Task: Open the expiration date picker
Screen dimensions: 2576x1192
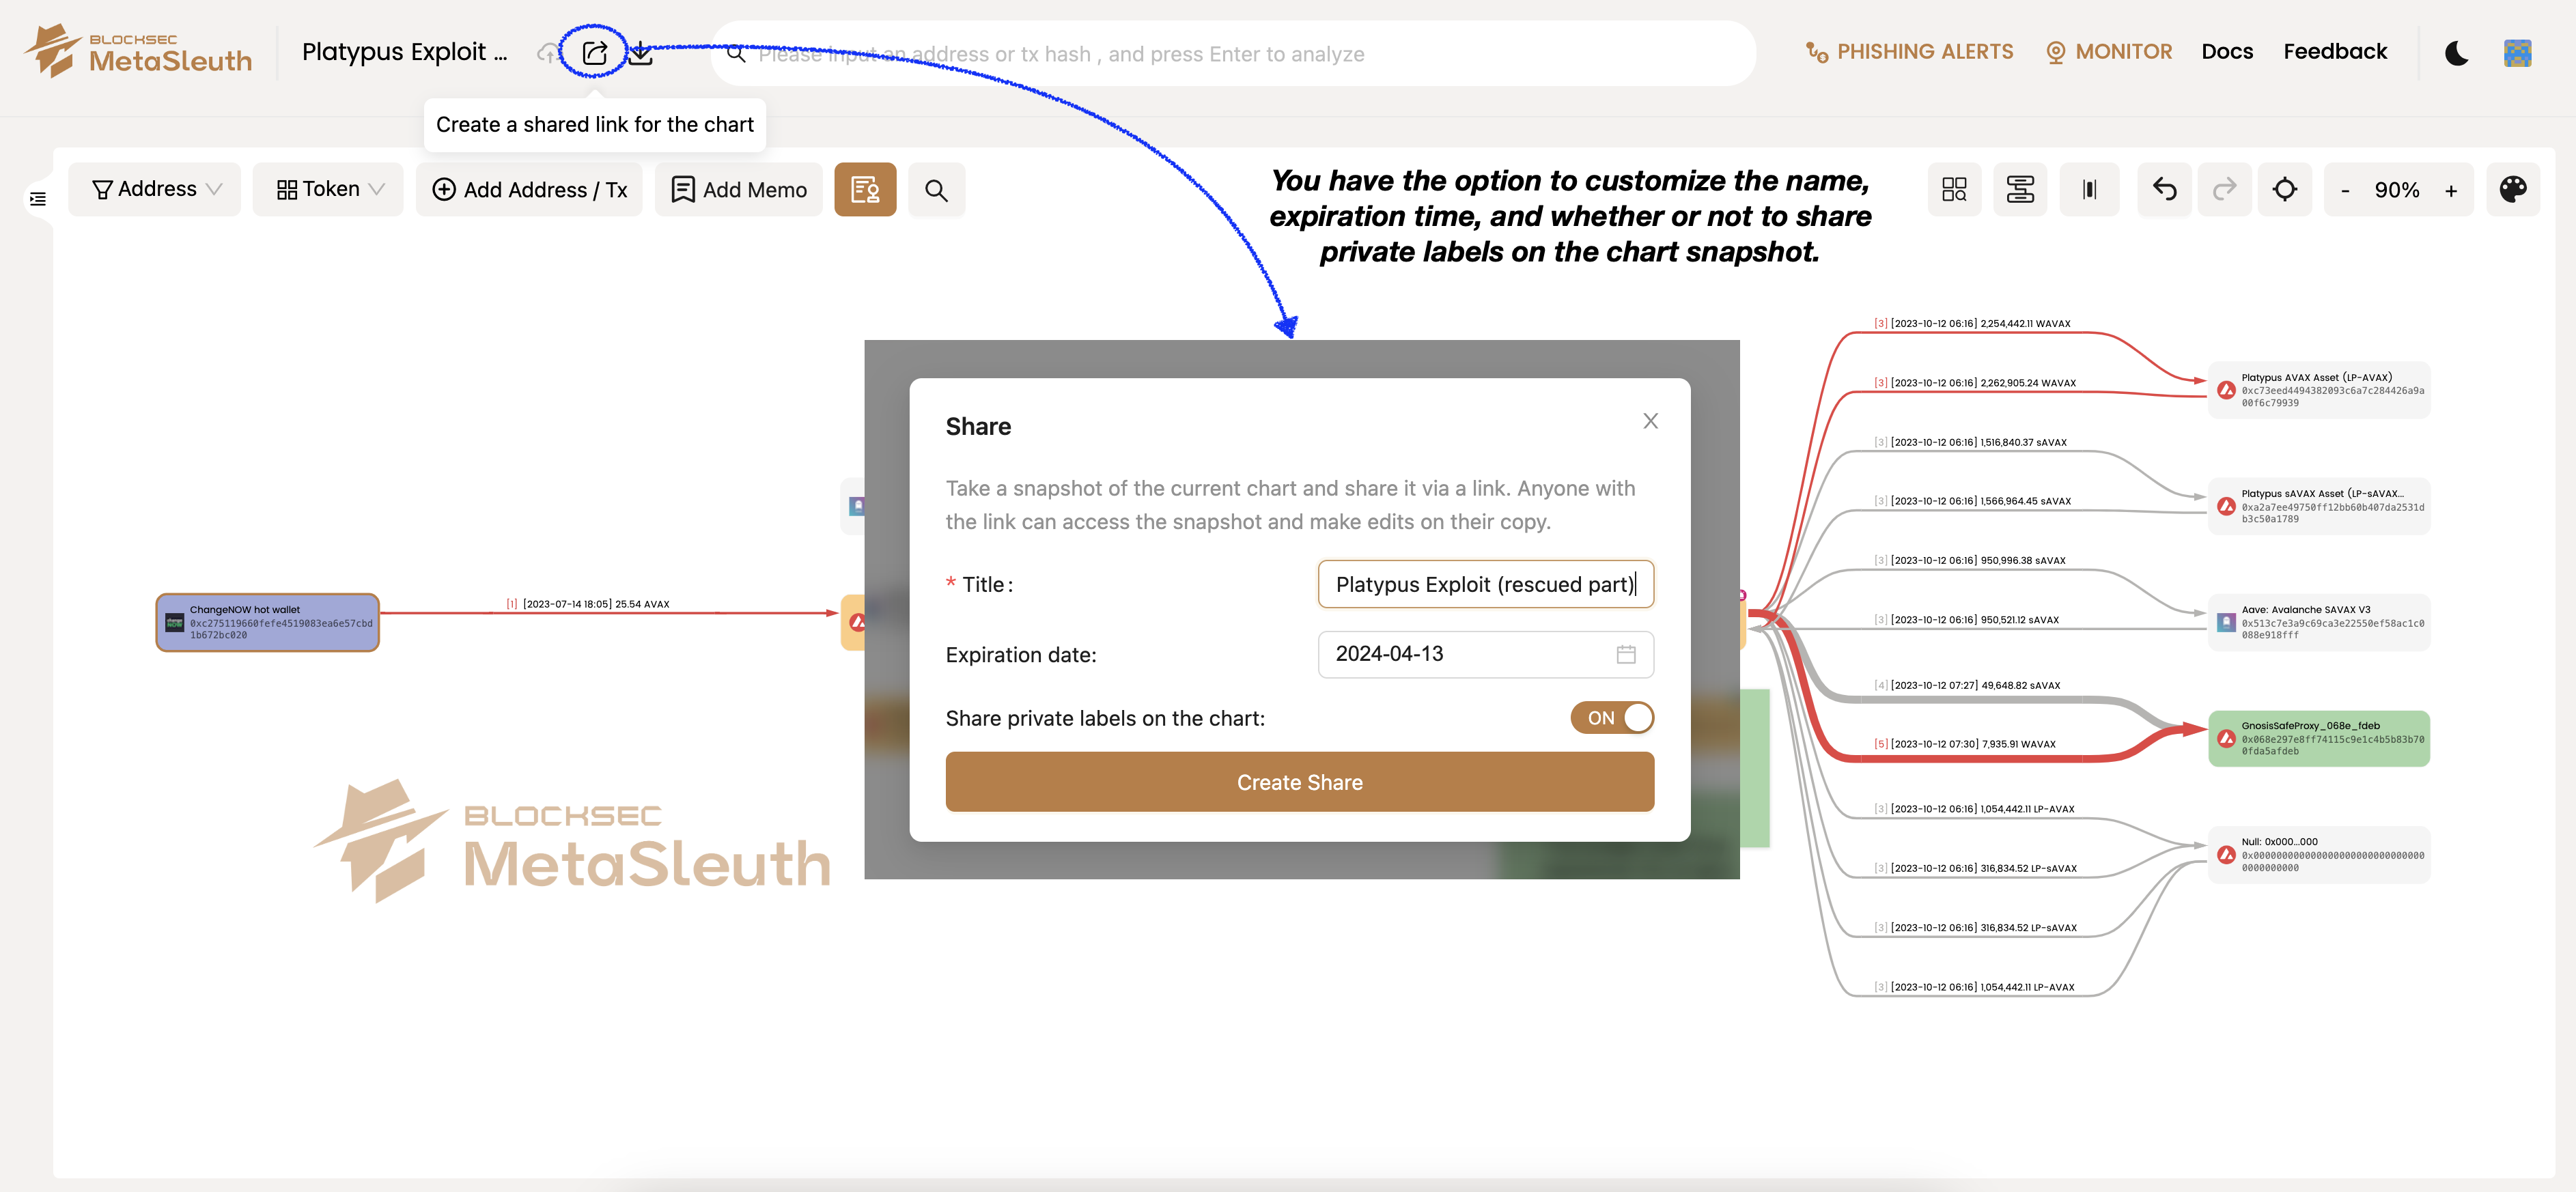Action: [1485, 654]
